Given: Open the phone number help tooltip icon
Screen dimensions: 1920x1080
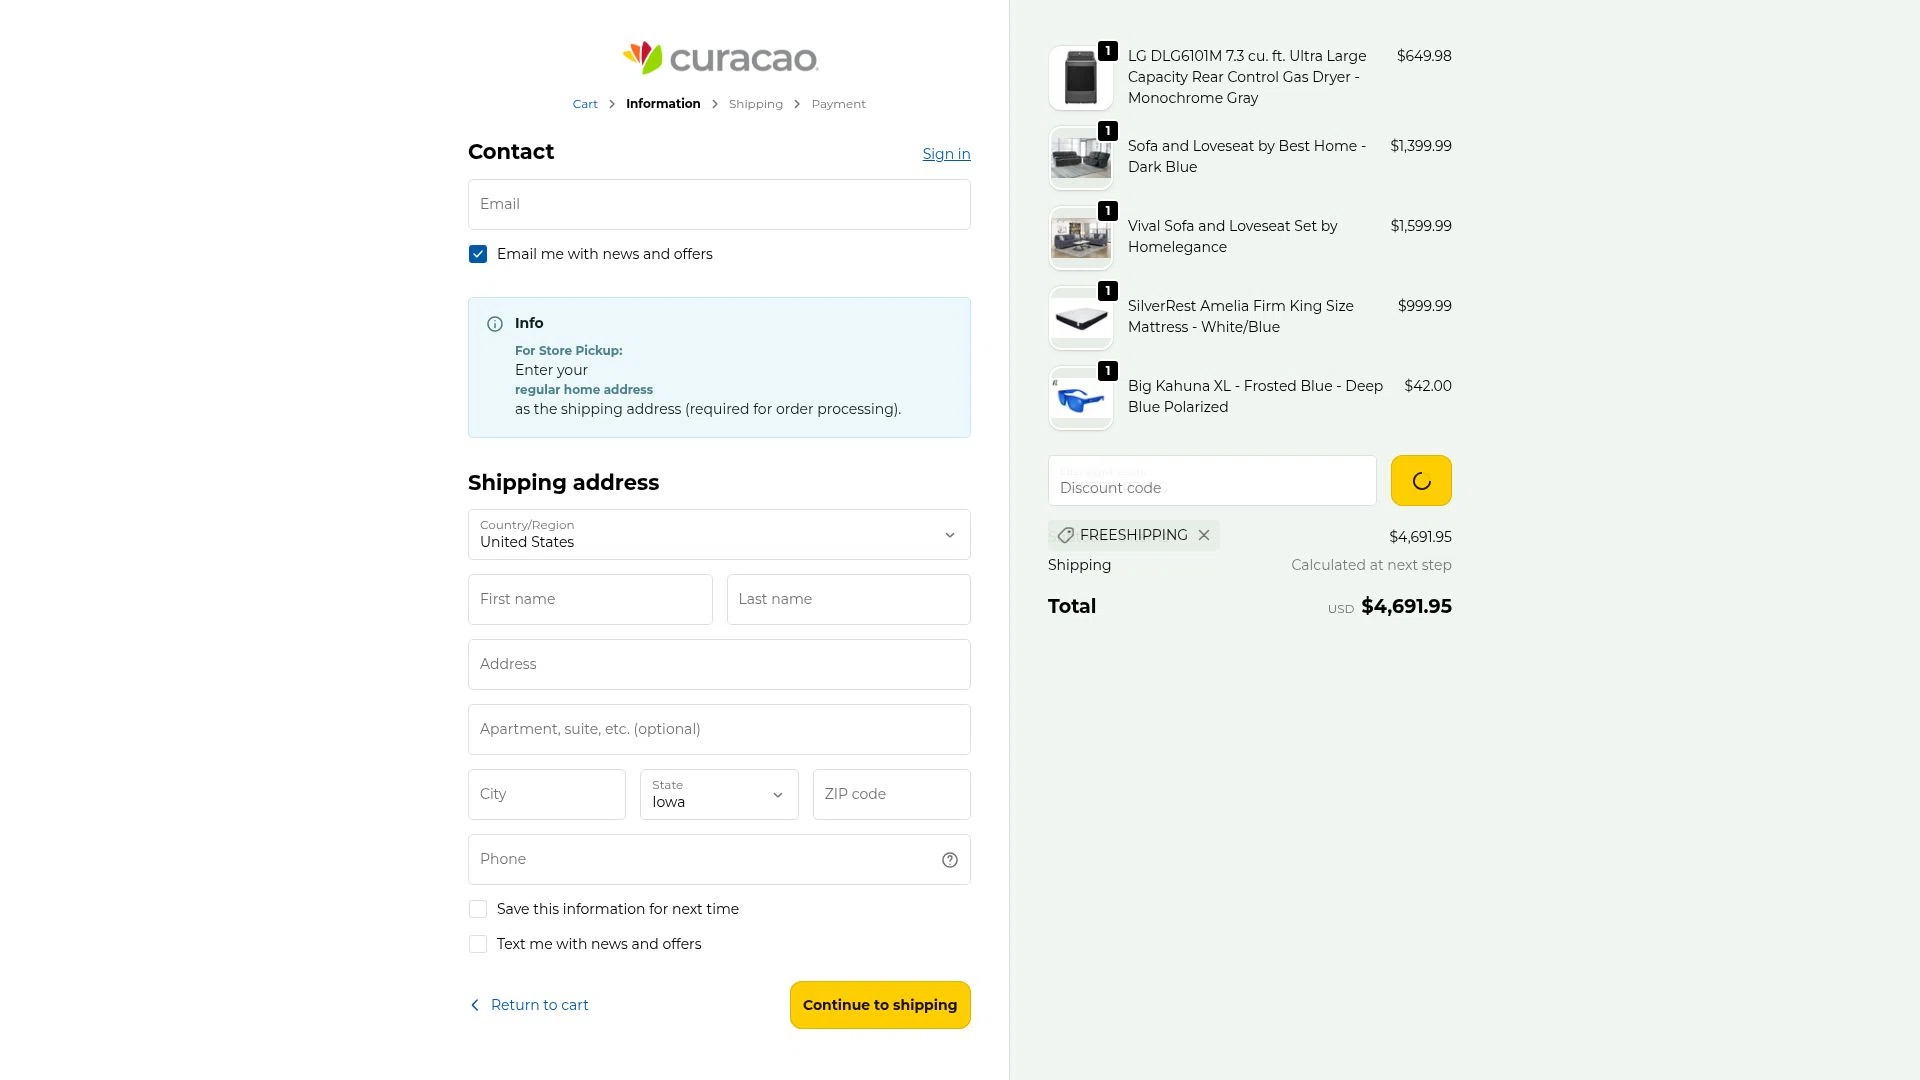Looking at the screenshot, I should 948,859.
